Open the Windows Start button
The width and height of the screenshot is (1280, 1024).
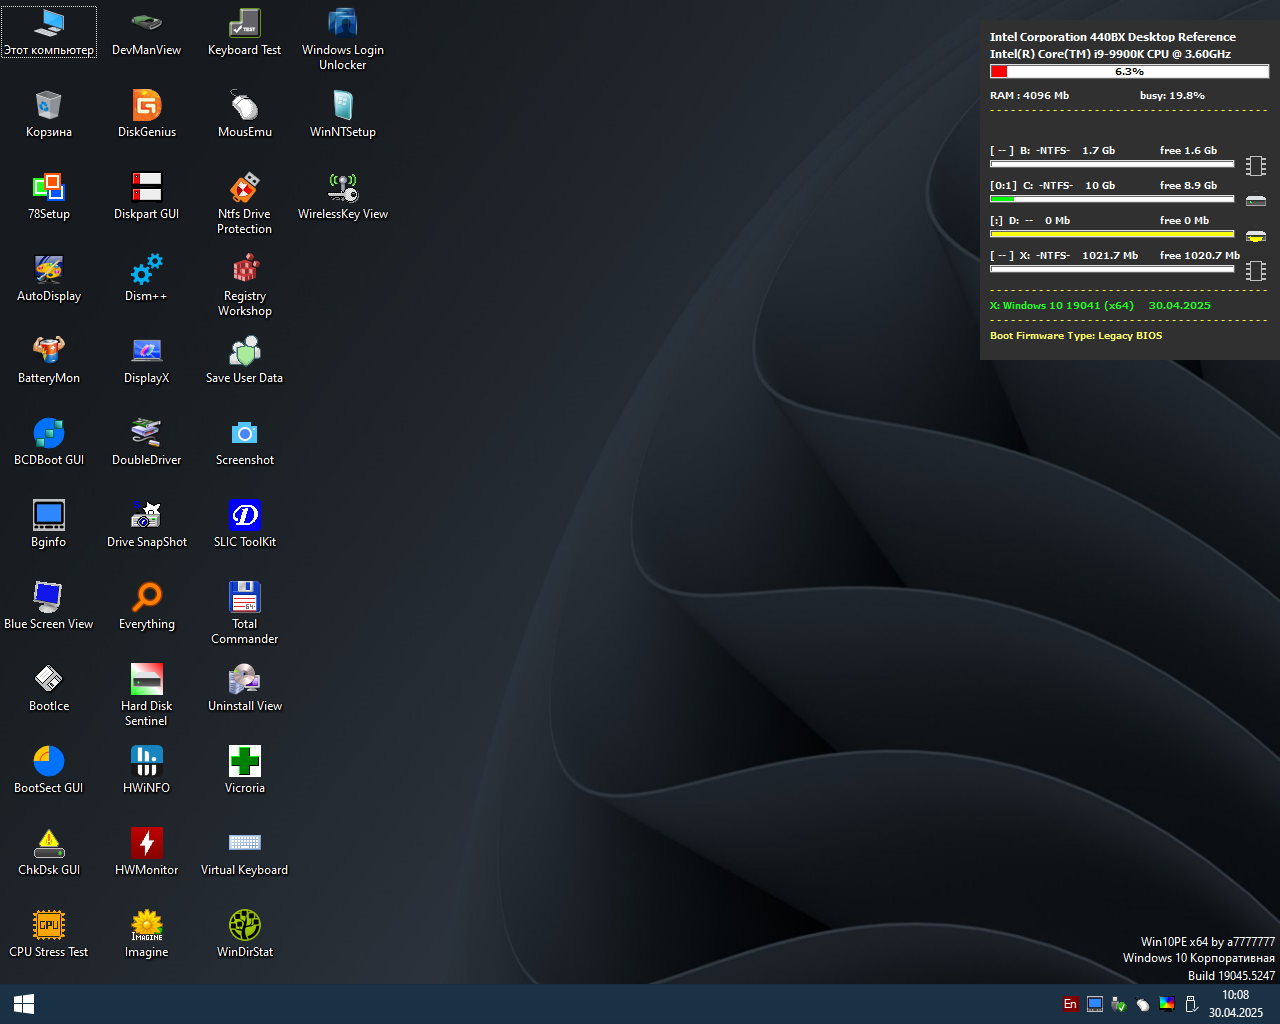tap(24, 1004)
